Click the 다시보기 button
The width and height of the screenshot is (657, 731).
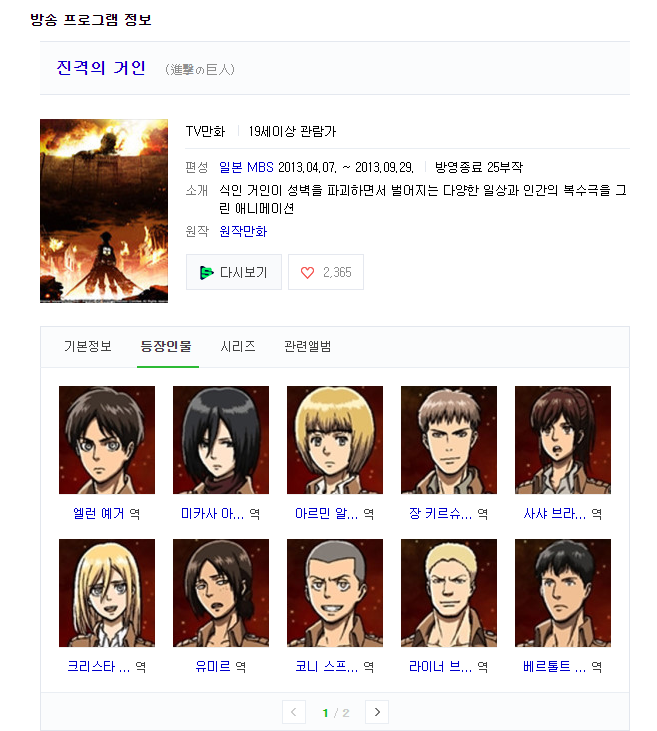(234, 272)
